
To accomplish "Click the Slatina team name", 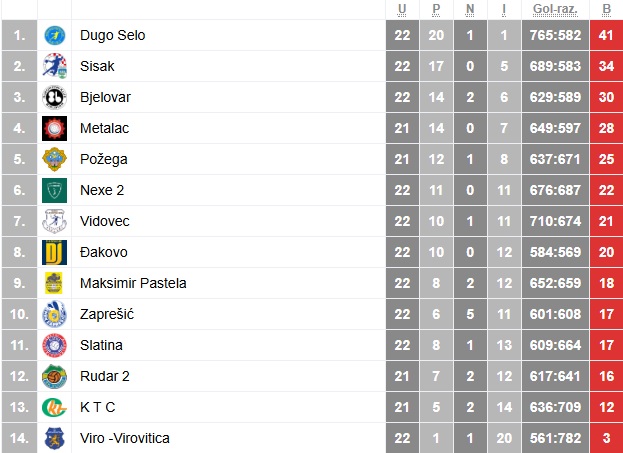I will point(101,345).
